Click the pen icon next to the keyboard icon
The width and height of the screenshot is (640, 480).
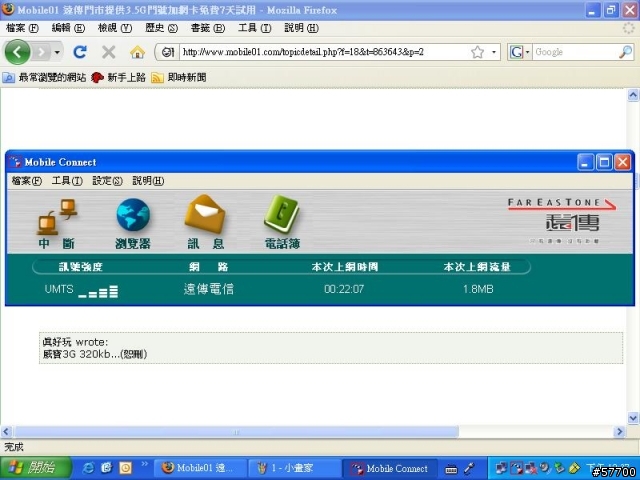tap(469, 469)
